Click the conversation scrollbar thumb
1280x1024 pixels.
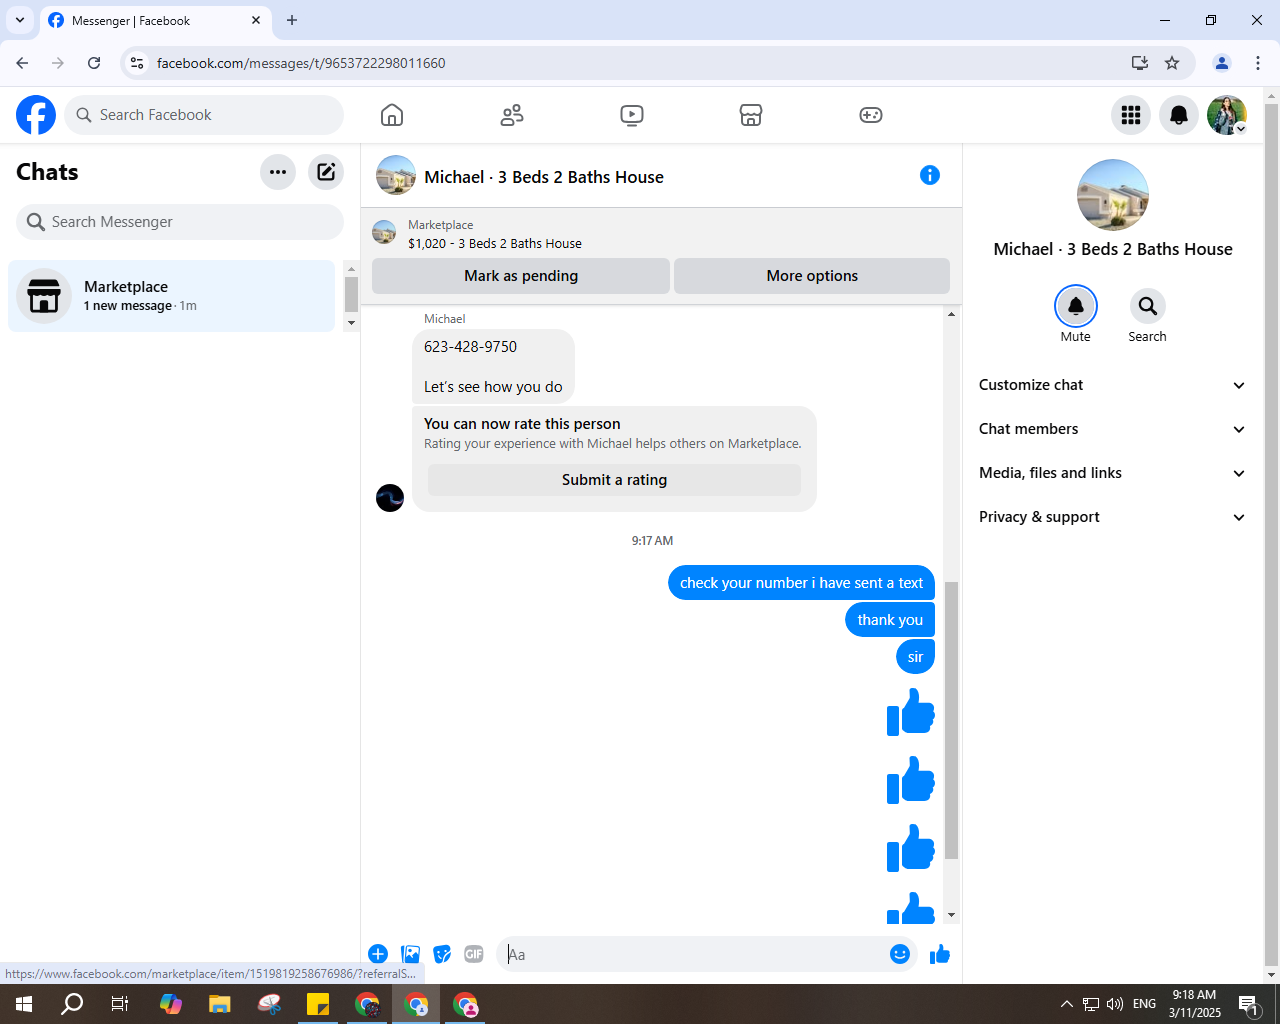[951, 720]
